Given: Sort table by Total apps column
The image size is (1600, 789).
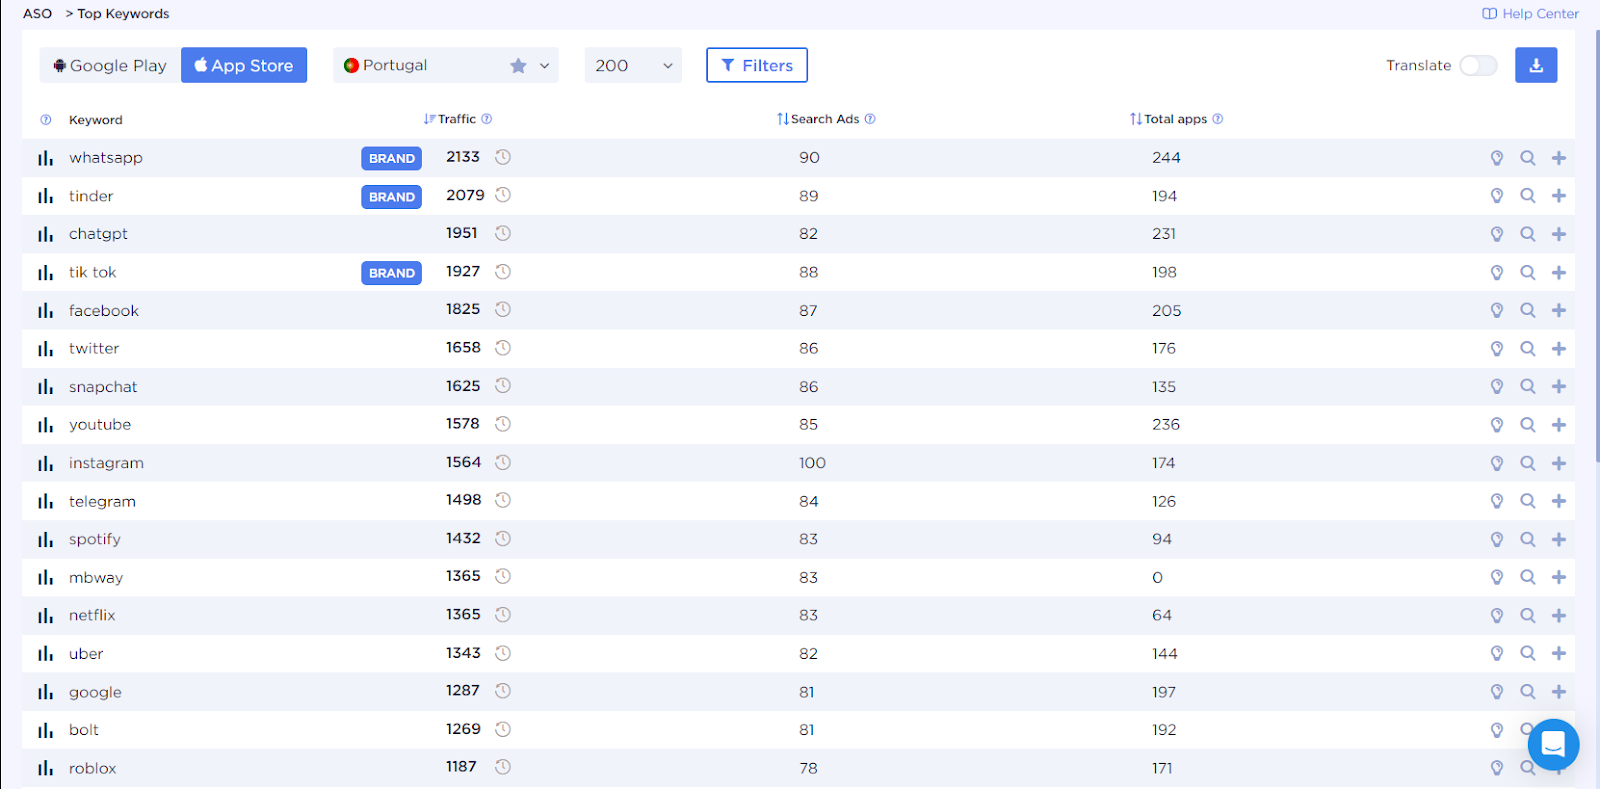Looking at the screenshot, I should pyautogui.click(x=1169, y=119).
